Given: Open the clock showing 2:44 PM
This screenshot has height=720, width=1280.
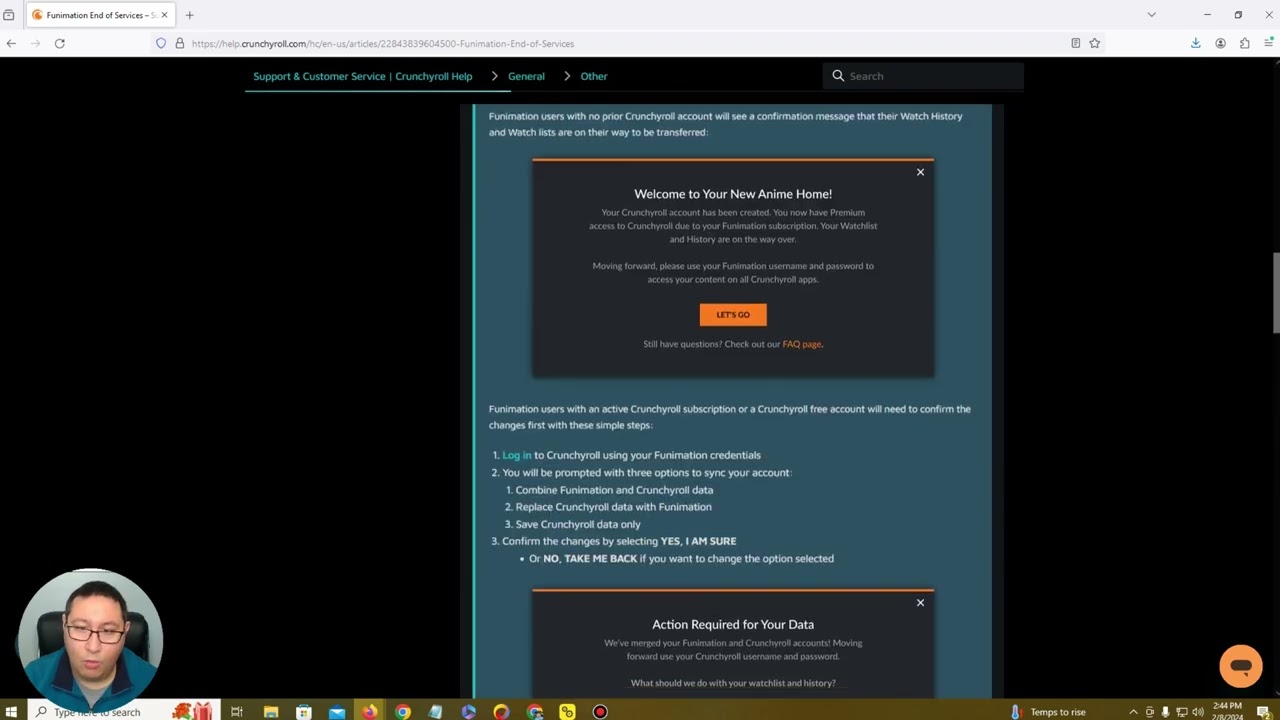Looking at the screenshot, I should pyautogui.click(x=1227, y=711).
